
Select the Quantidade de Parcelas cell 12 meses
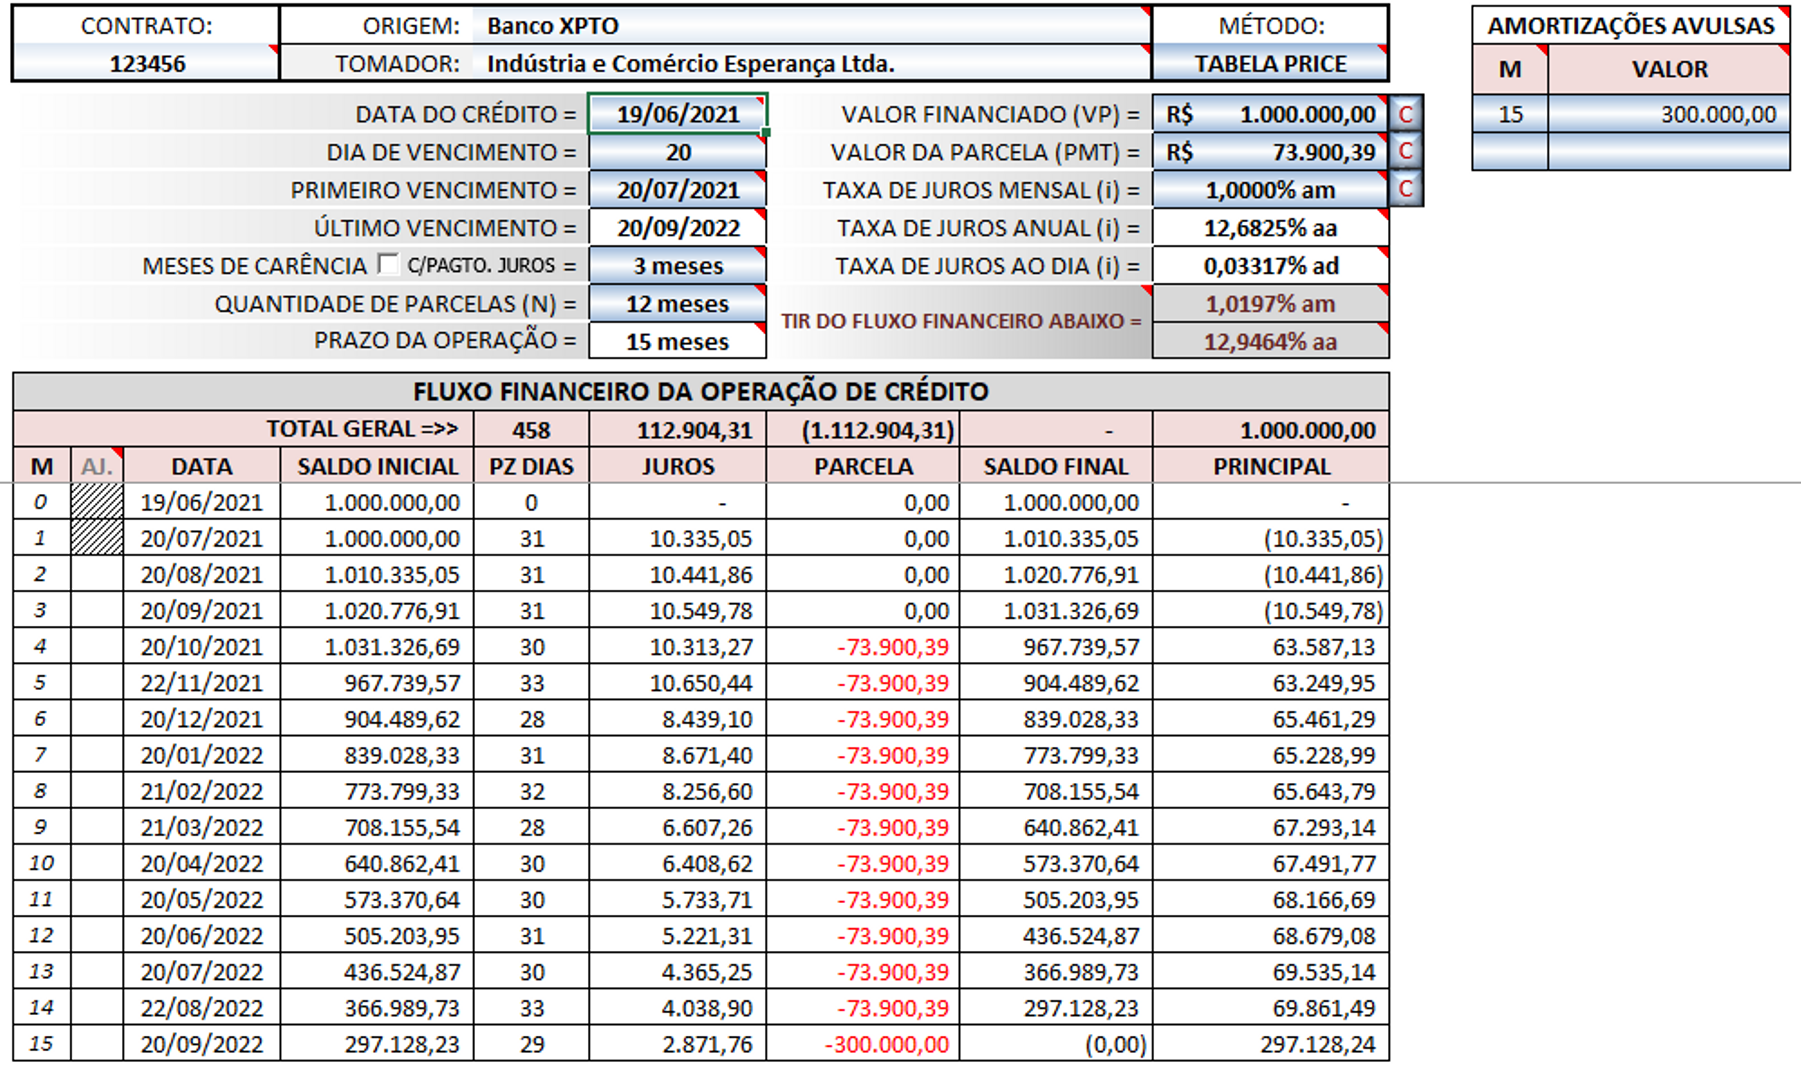point(678,304)
